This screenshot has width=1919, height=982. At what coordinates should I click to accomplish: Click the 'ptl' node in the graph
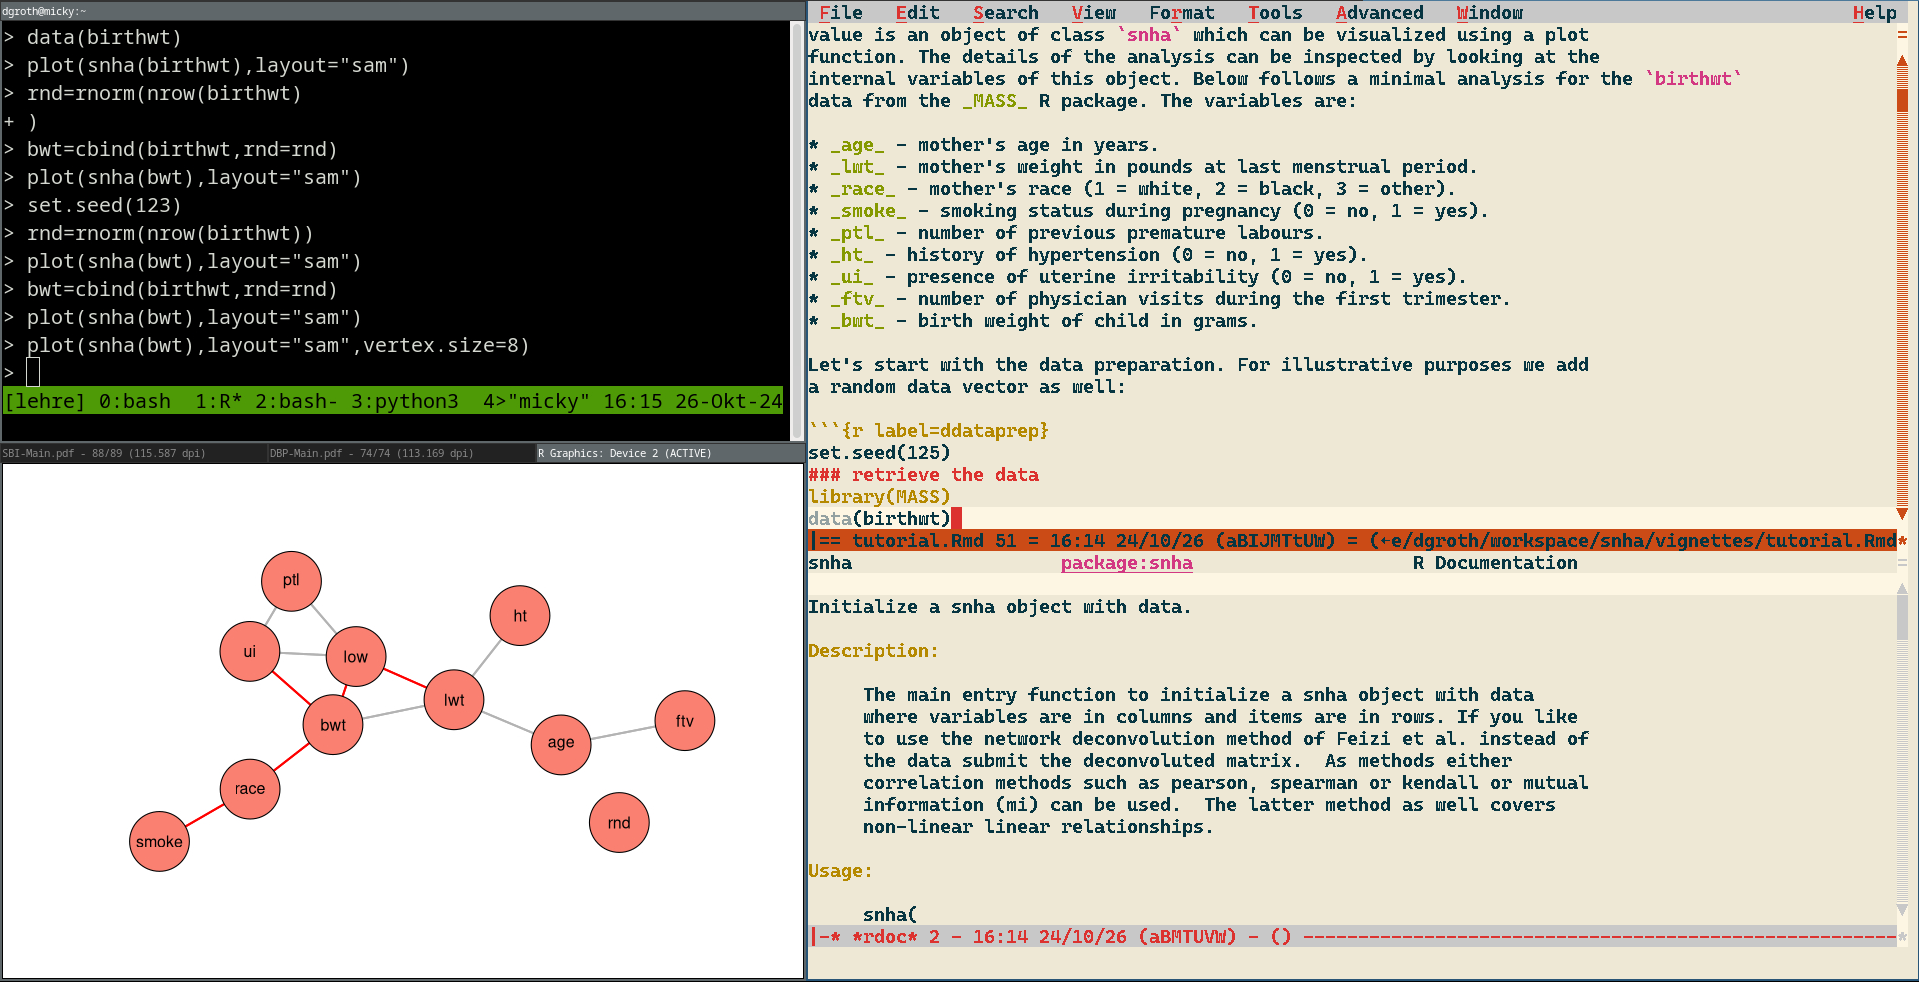pos(291,580)
